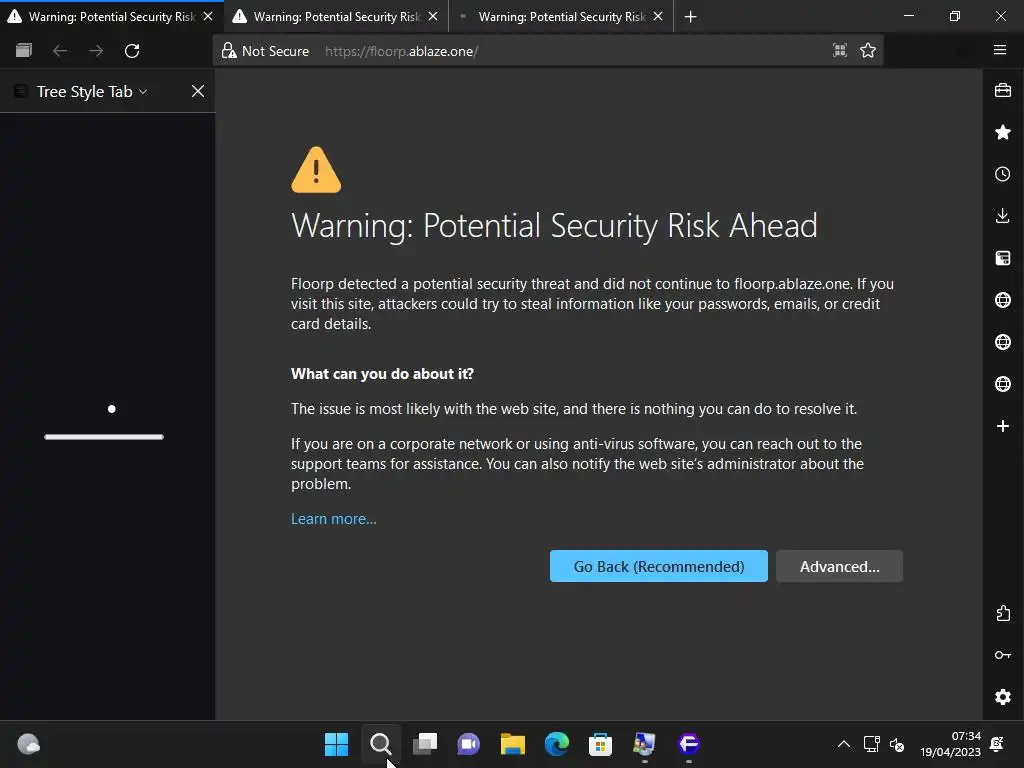Screen dimensions: 1024x768
Task: Click the Control Panel-style taskbar icon
Action: click(644, 744)
